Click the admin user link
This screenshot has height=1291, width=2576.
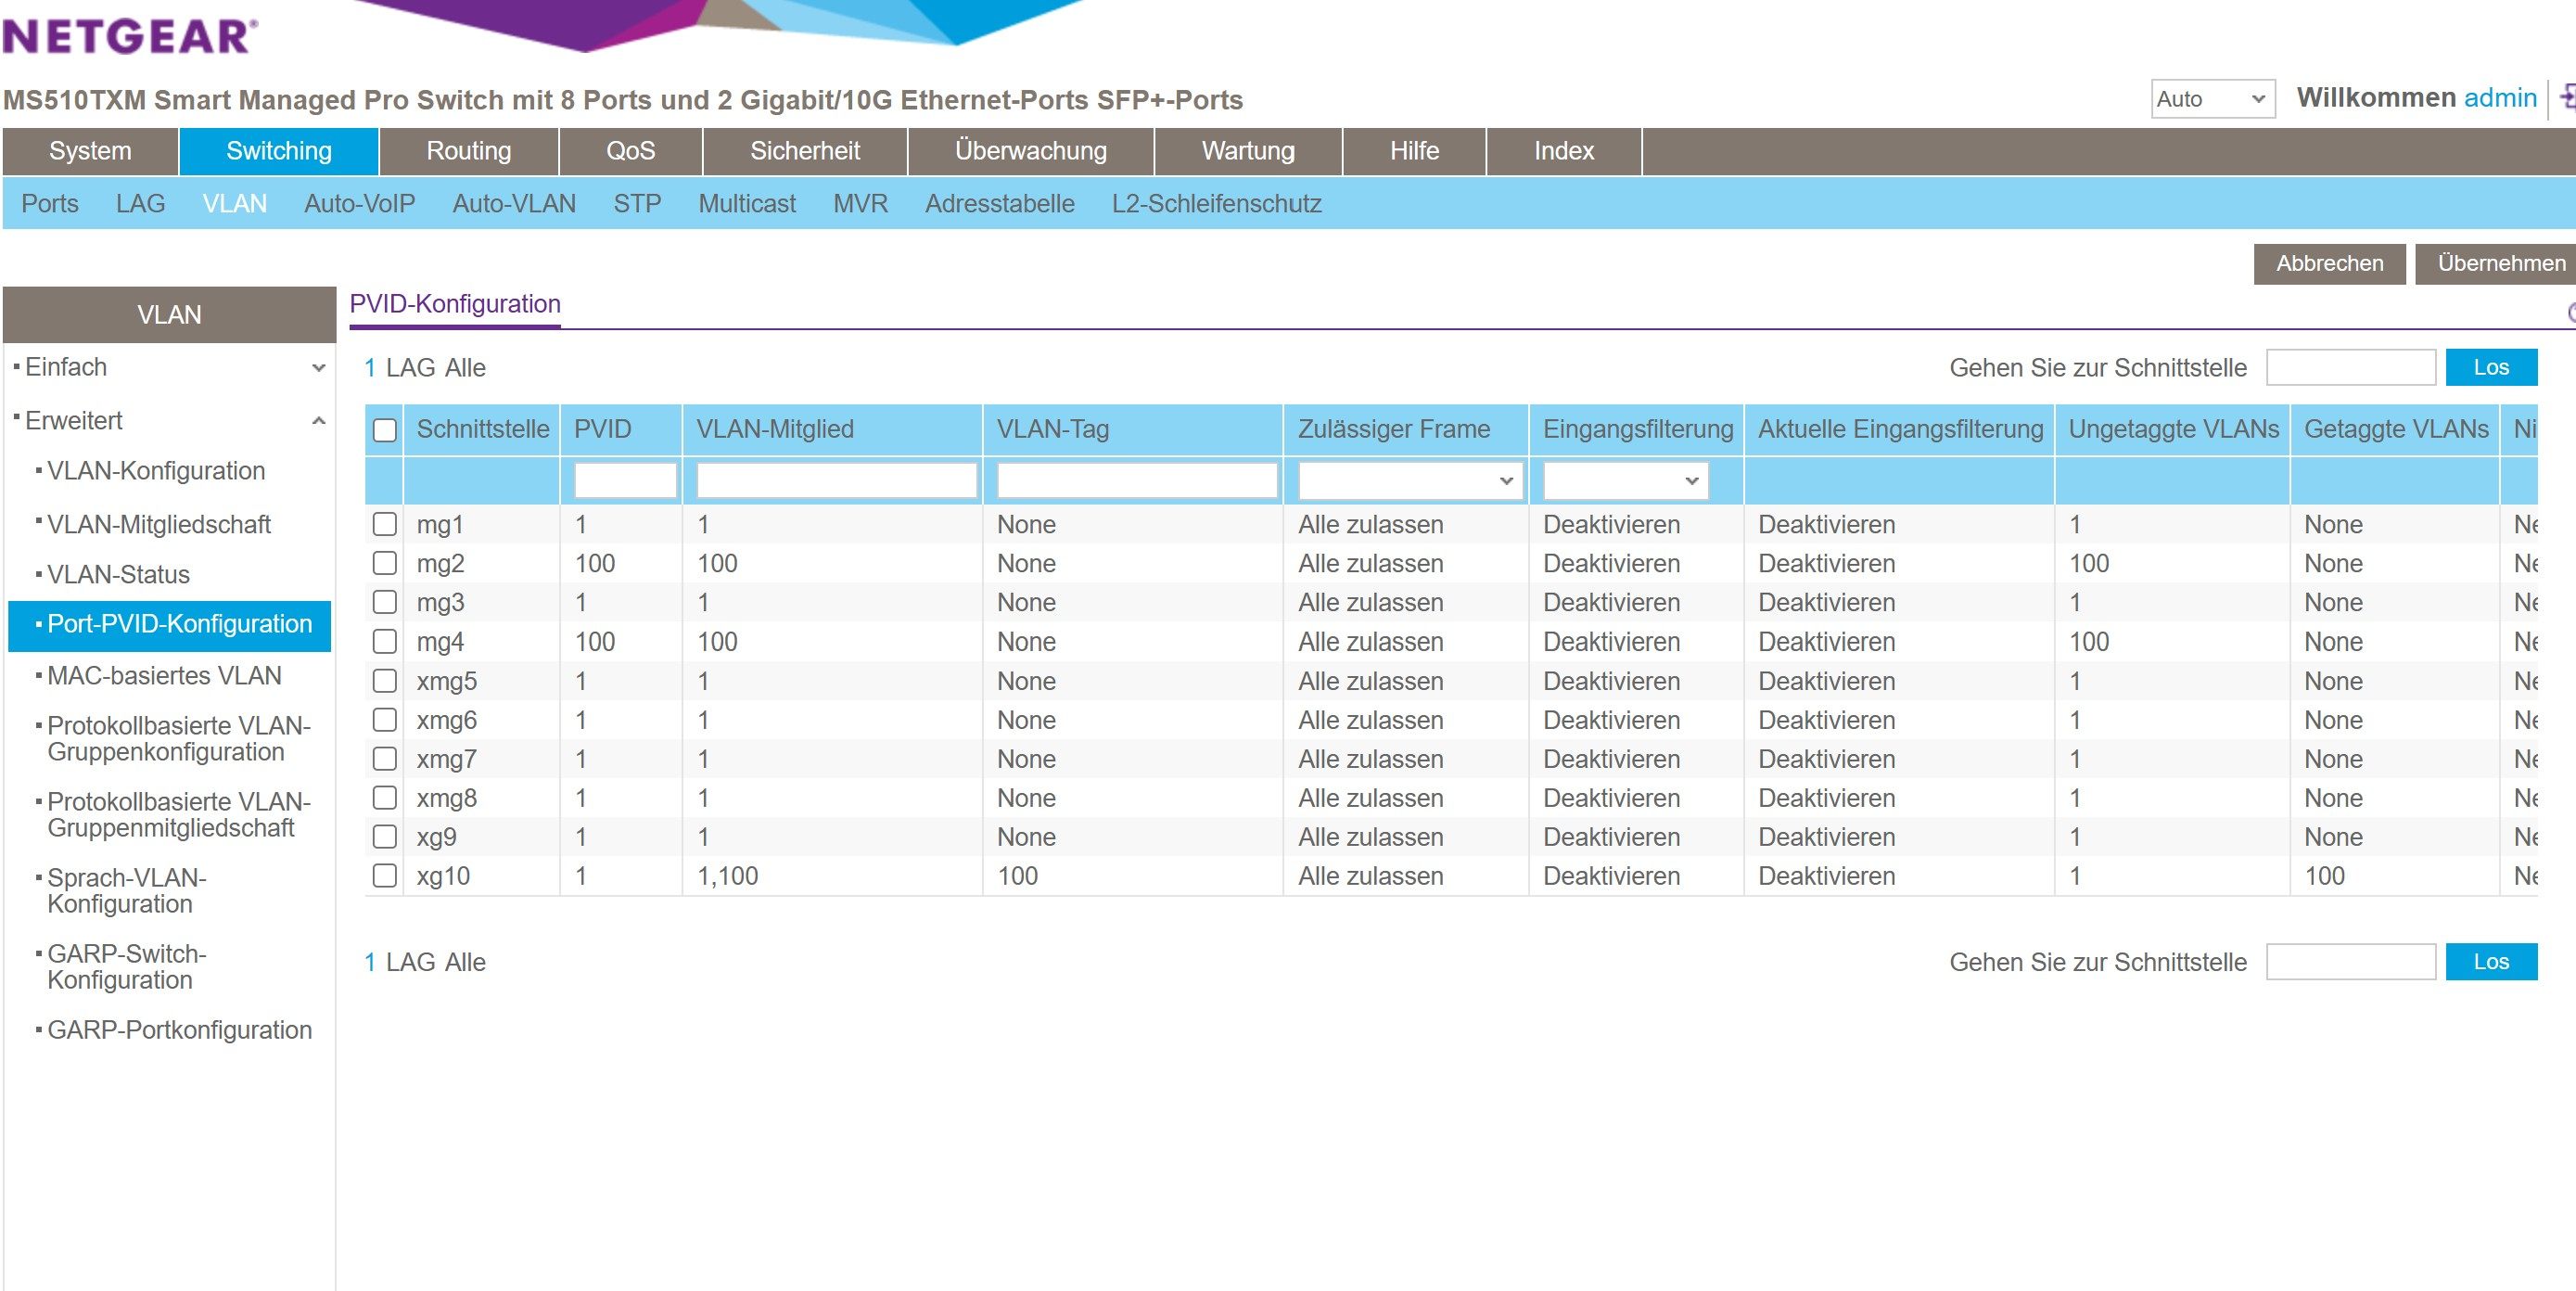click(x=2500, y=98)
